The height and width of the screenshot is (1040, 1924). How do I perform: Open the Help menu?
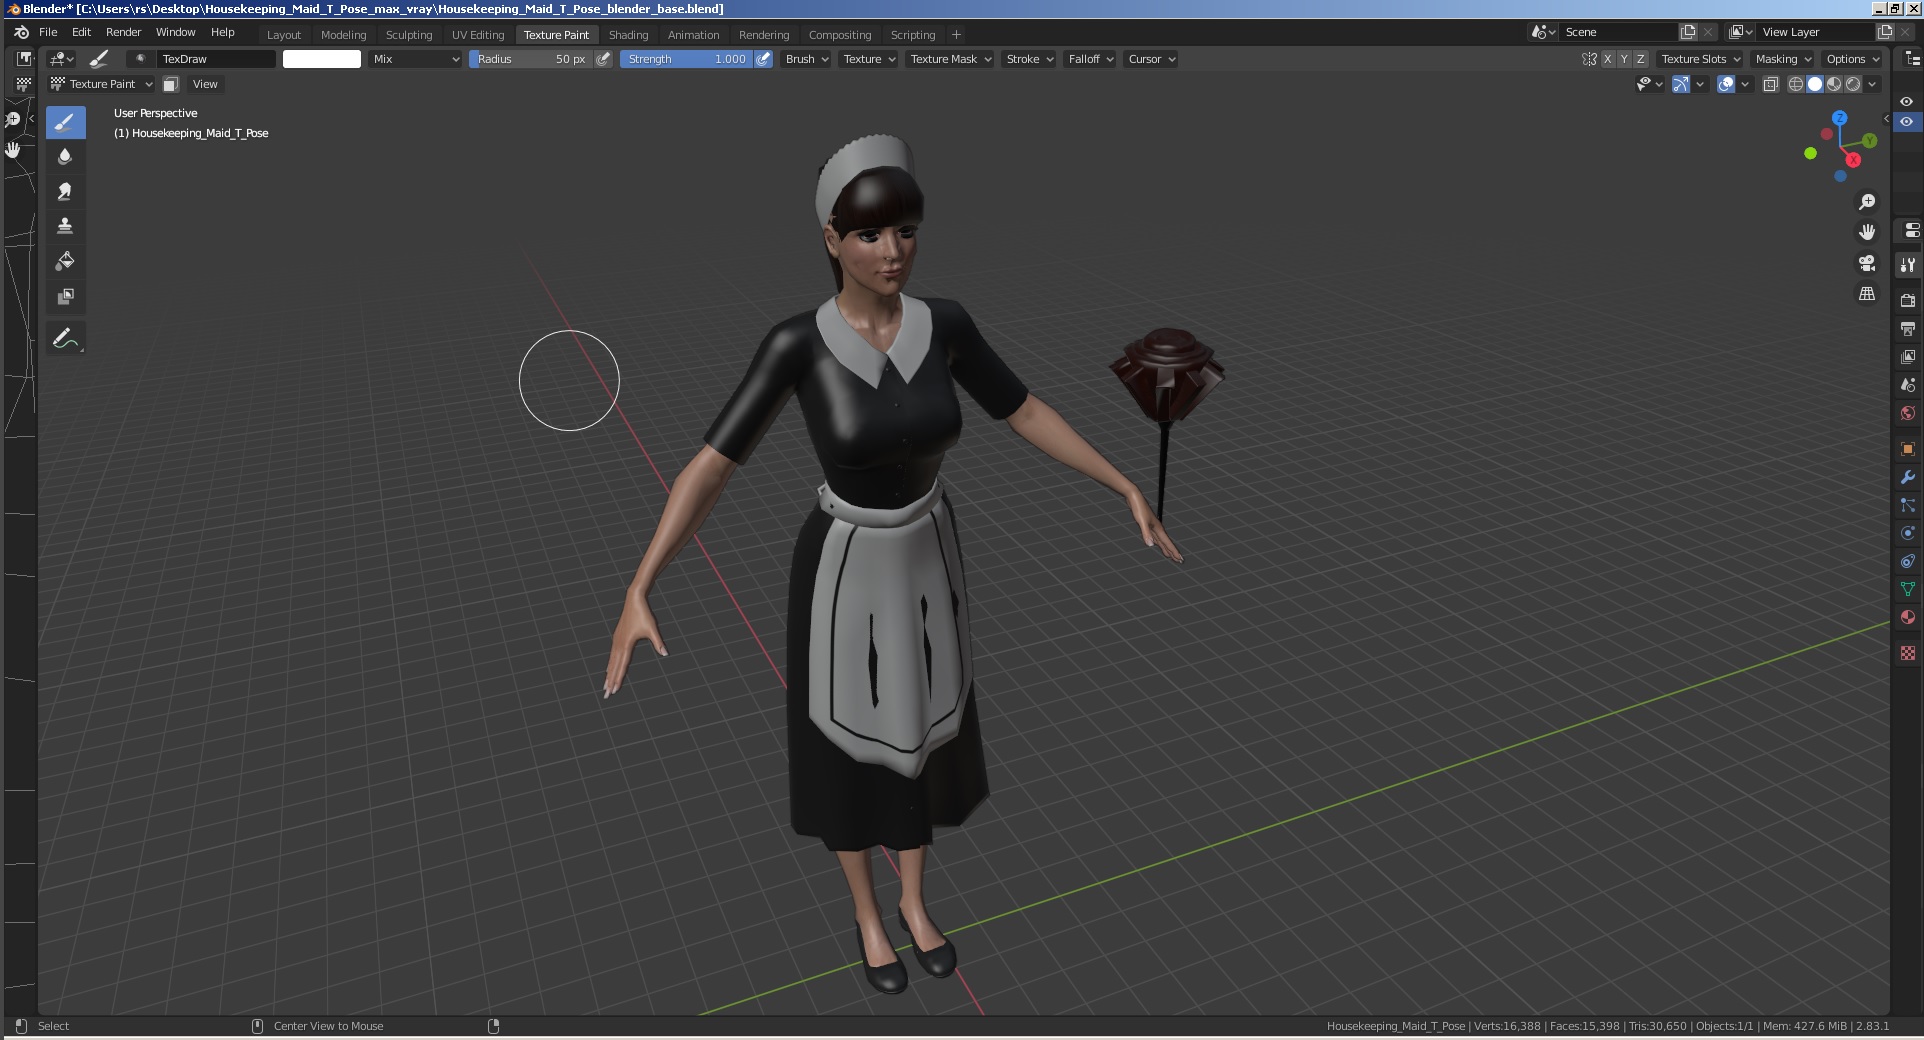[x=223, y=32]
